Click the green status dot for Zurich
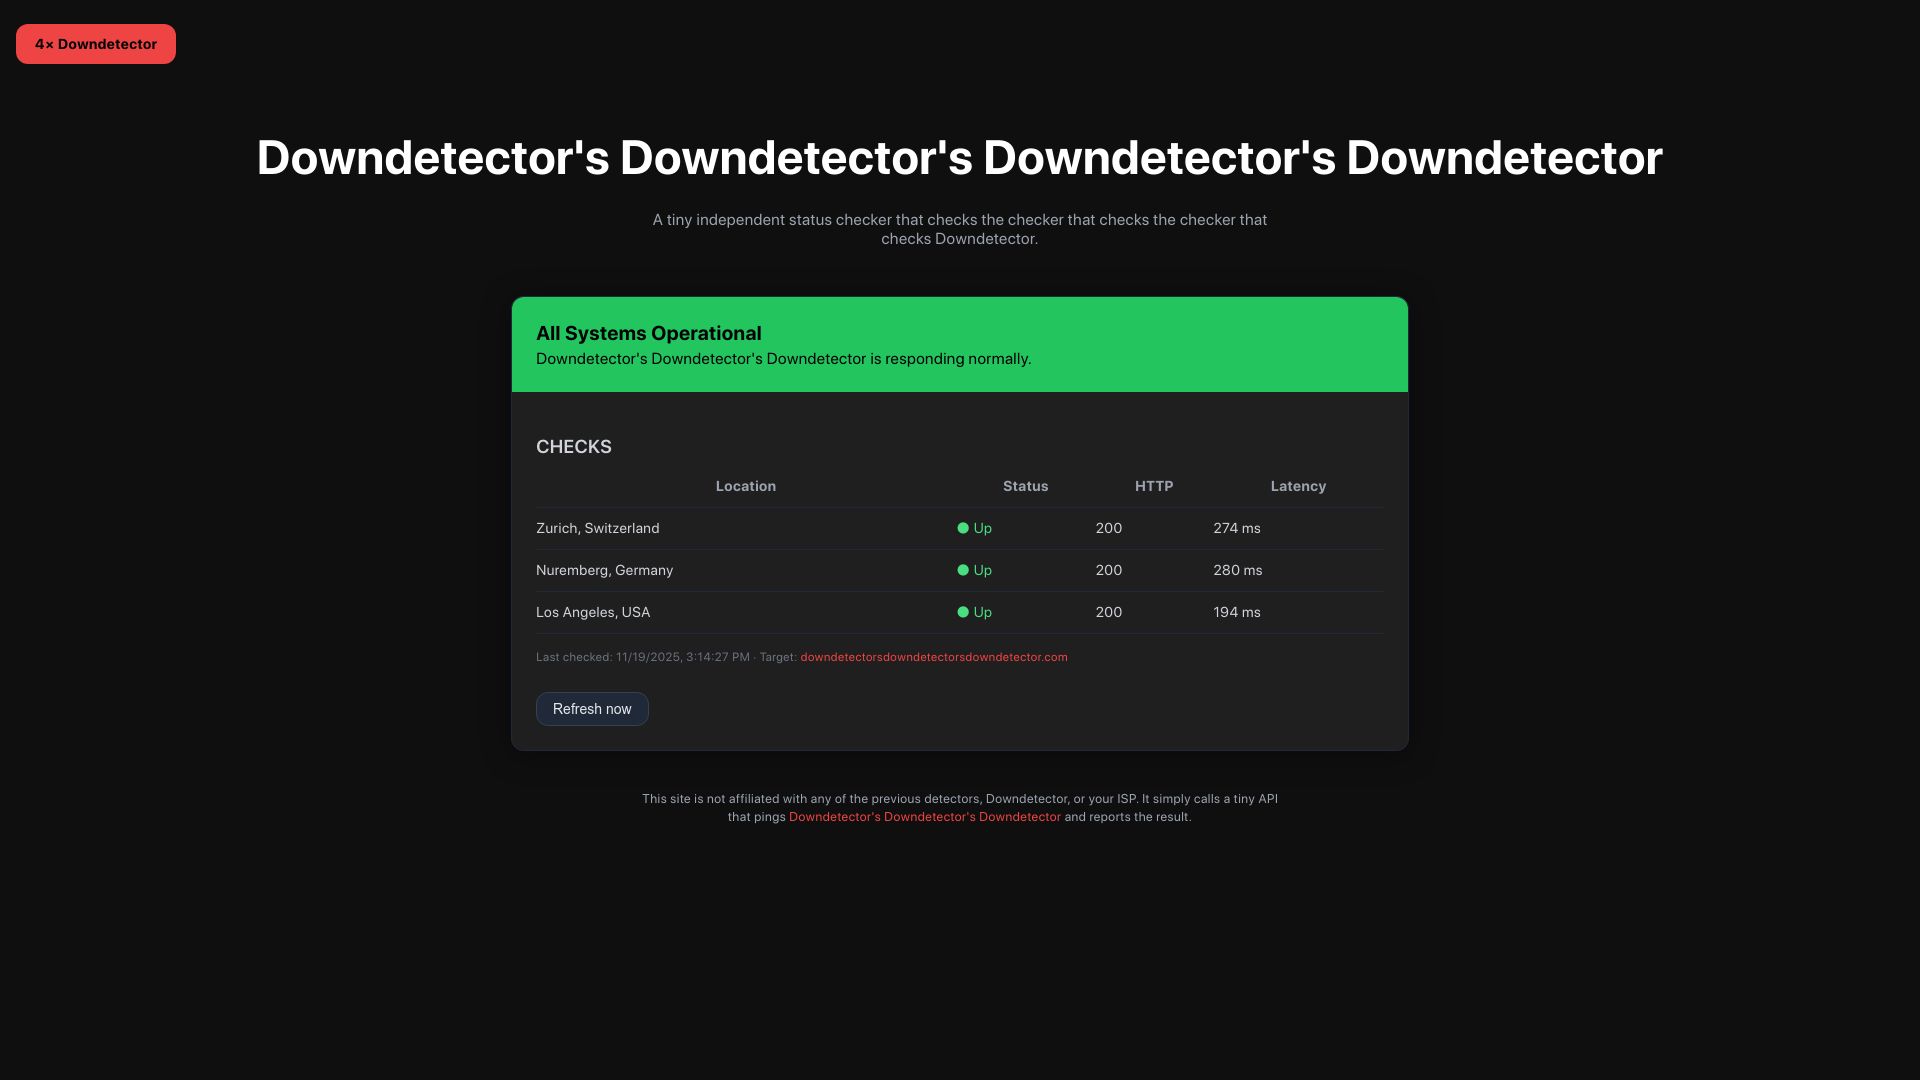 pyautogui.click(x=963, y=528)
